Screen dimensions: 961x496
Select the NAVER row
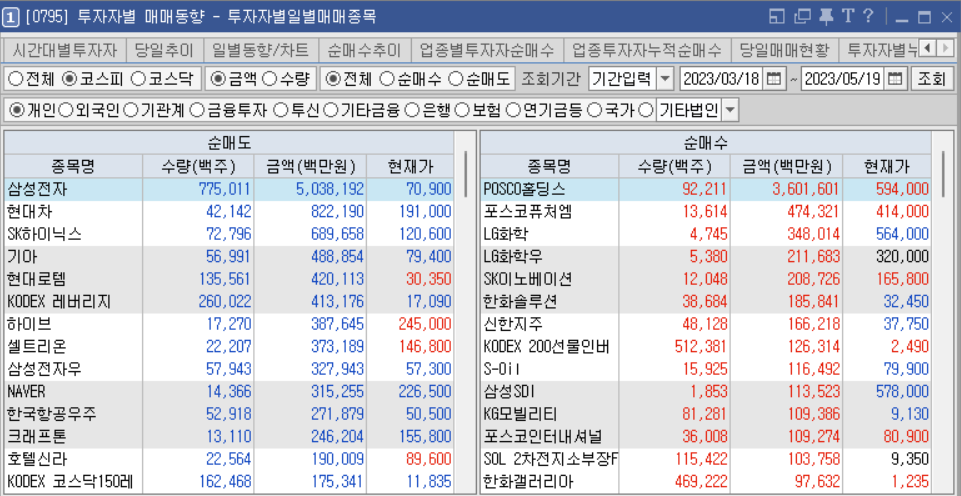[x=229, y=392]
